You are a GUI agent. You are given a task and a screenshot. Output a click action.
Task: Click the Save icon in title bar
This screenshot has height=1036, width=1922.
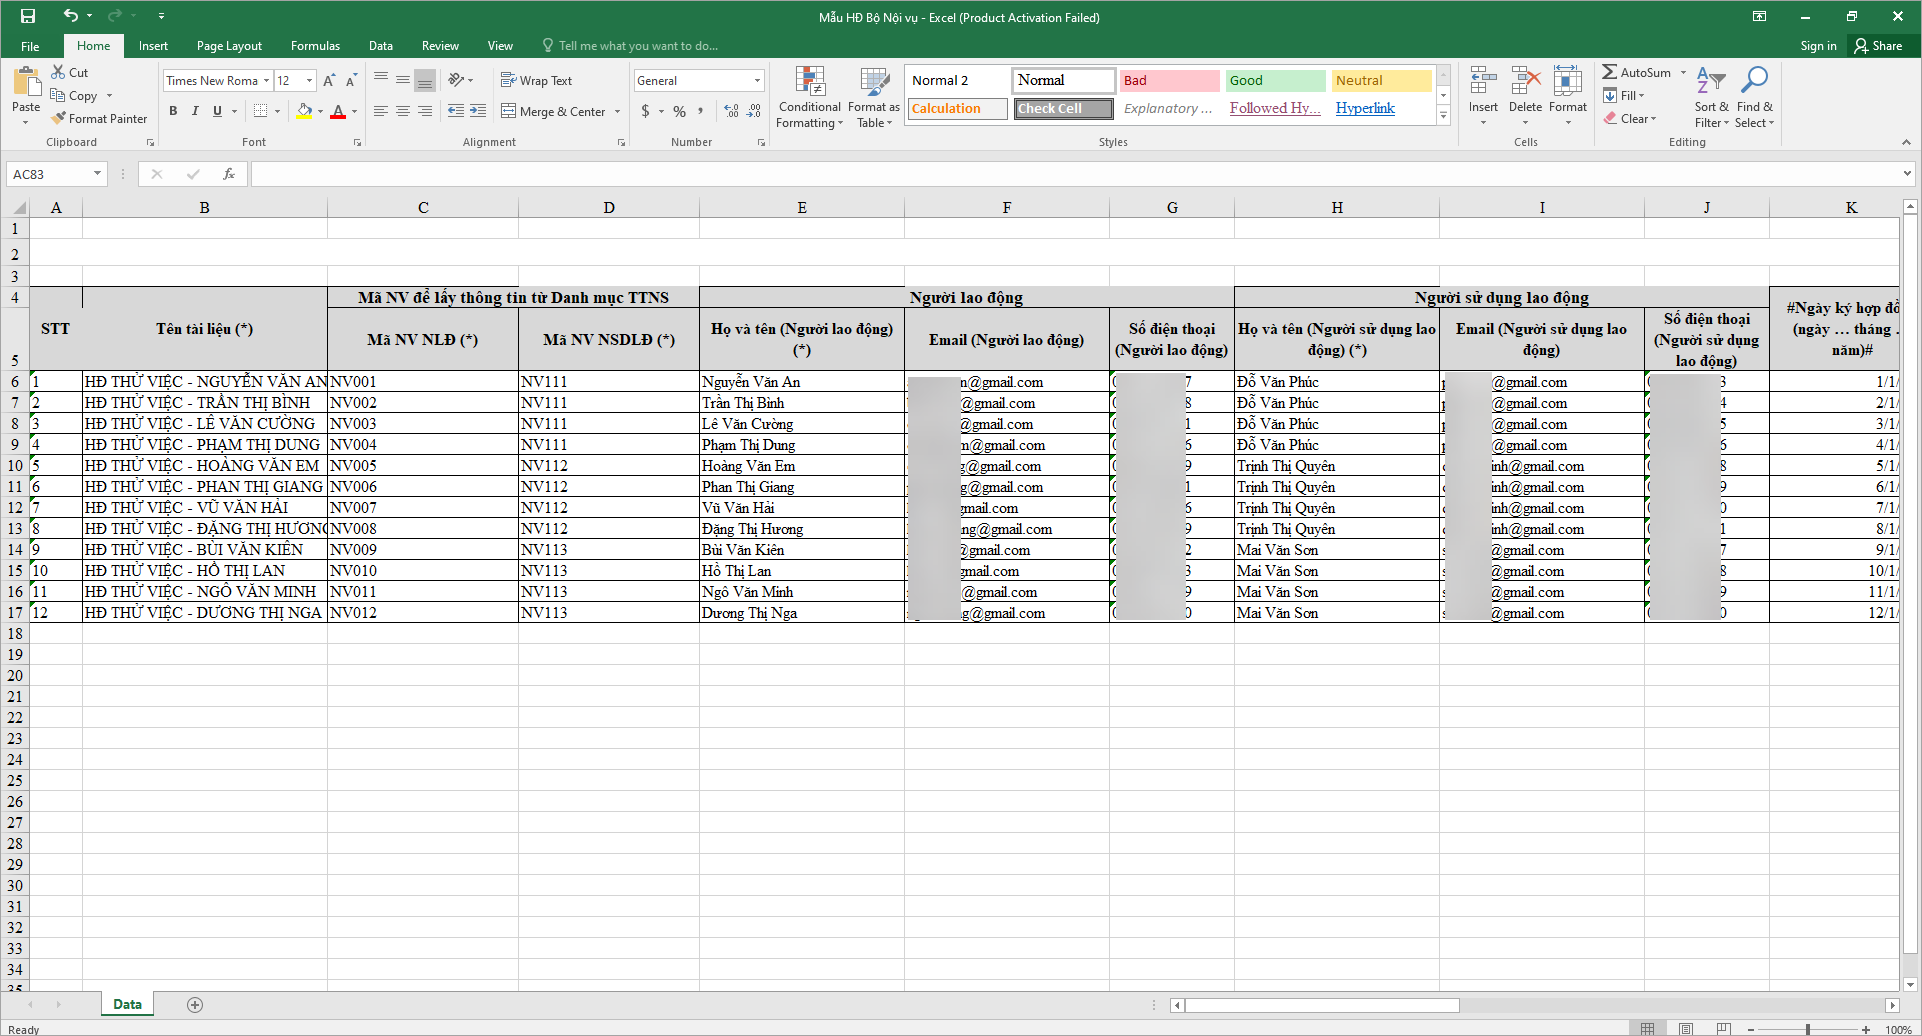(28, 16)
